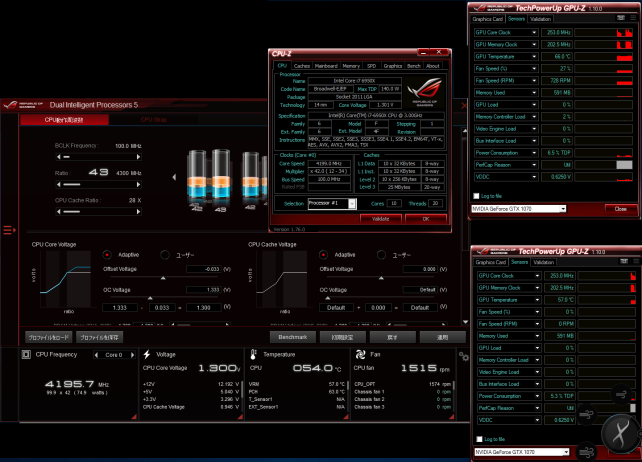Image resolution: width=642 pixels, height=462 pixels.
Task: Open the lower GPU-Z hamburger menu
Action: tap(637, 261)
